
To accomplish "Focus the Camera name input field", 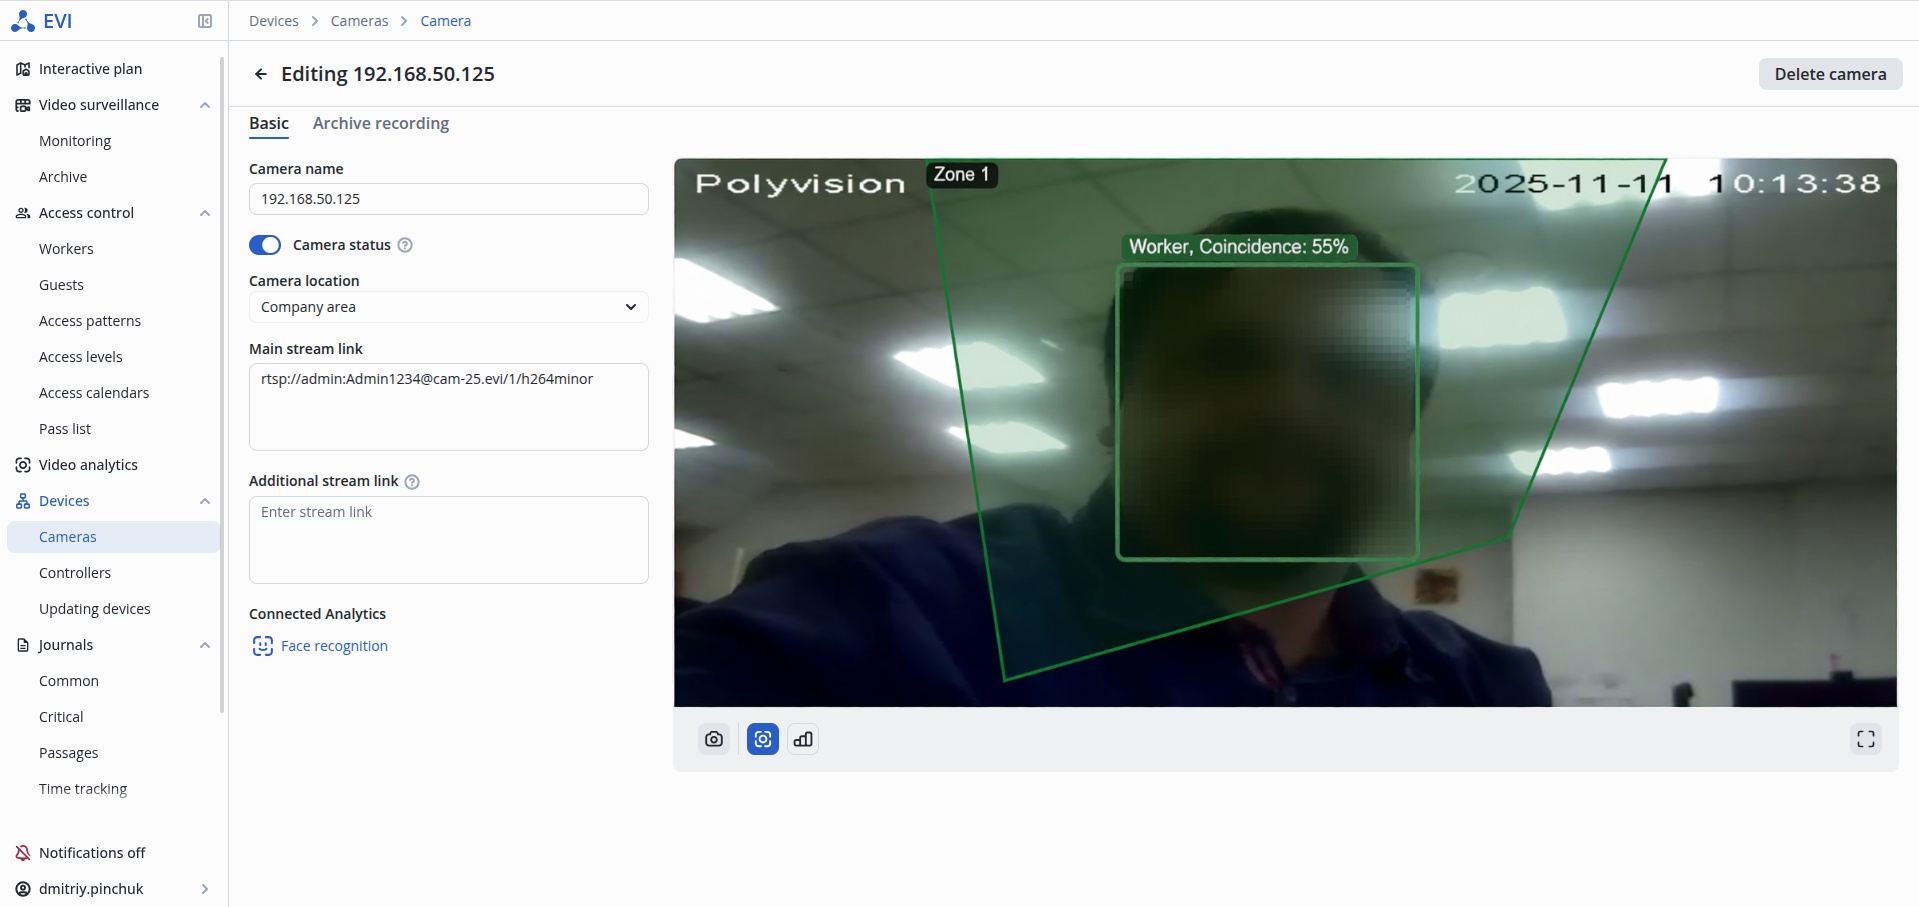I will click(449, 199).
